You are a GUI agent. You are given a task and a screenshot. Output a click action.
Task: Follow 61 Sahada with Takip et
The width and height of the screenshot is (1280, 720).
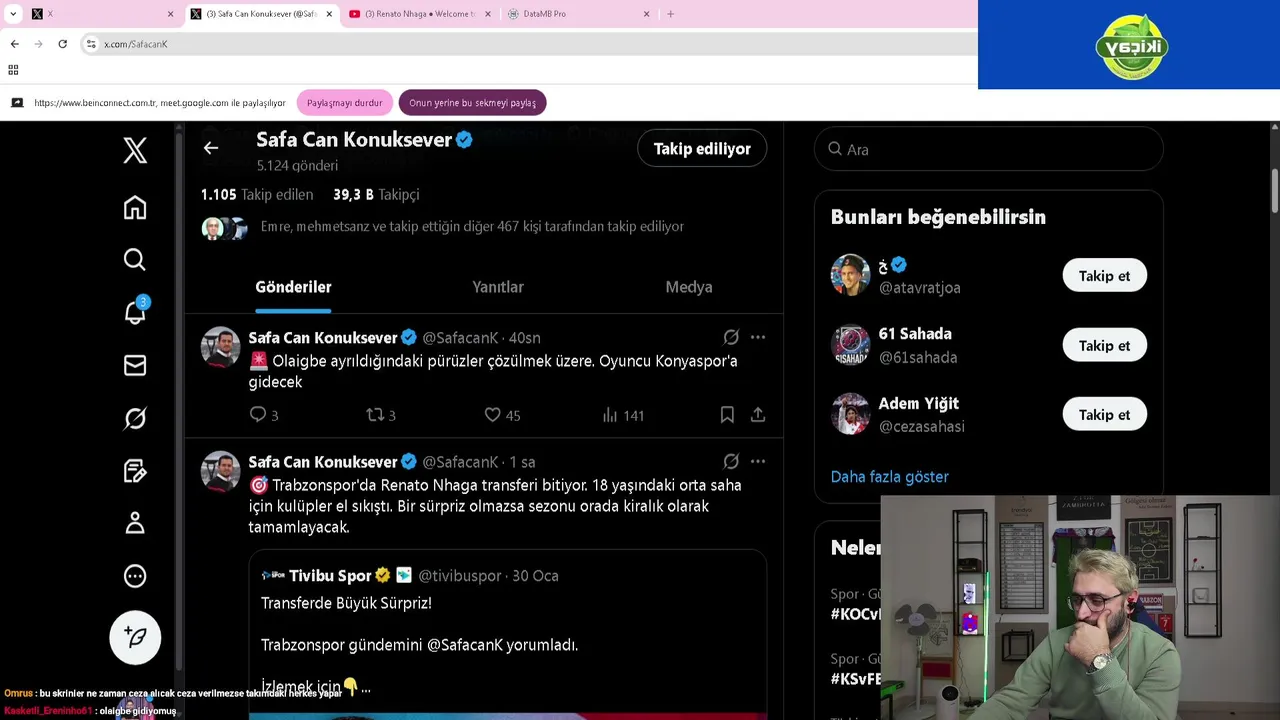pyautogui.click(x=1104, y=346)
